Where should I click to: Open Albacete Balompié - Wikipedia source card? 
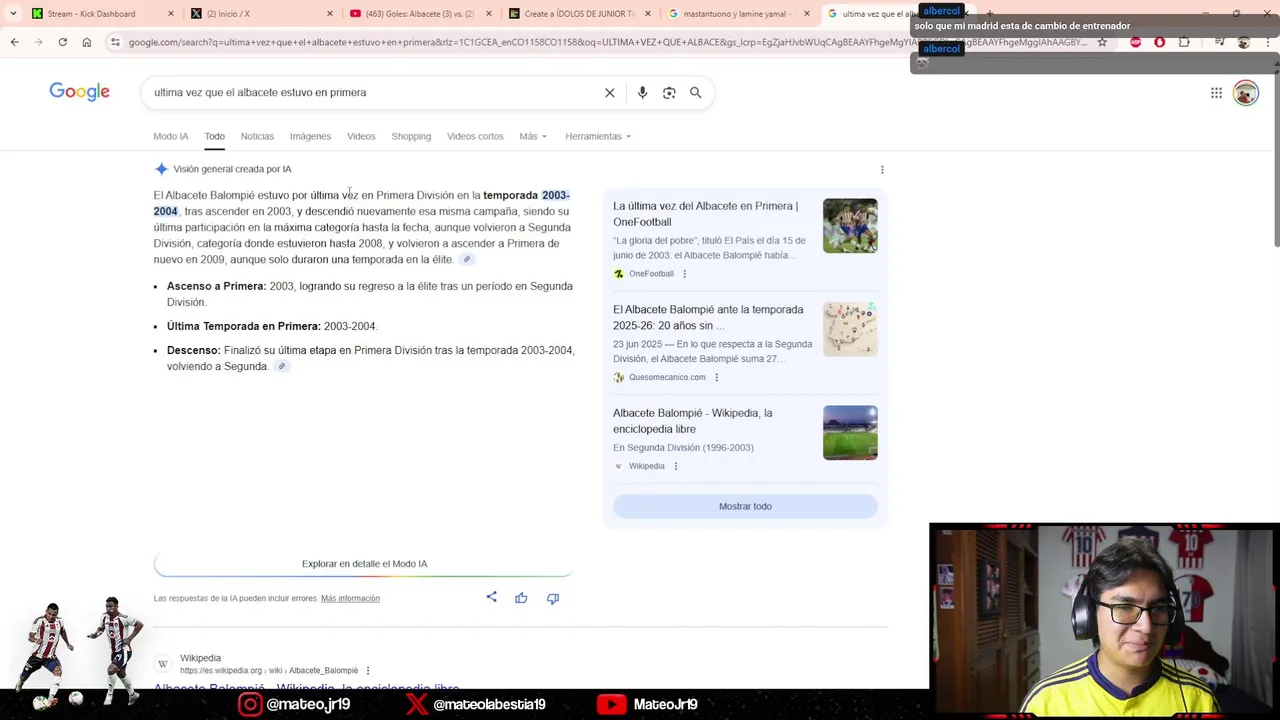pyautogui.click(x=692, y=421)
